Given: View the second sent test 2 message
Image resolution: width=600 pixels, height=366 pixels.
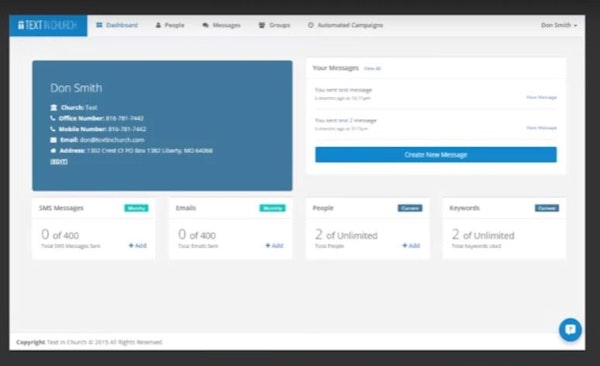Looking at the screenshot, I should [x=541, y=127].
